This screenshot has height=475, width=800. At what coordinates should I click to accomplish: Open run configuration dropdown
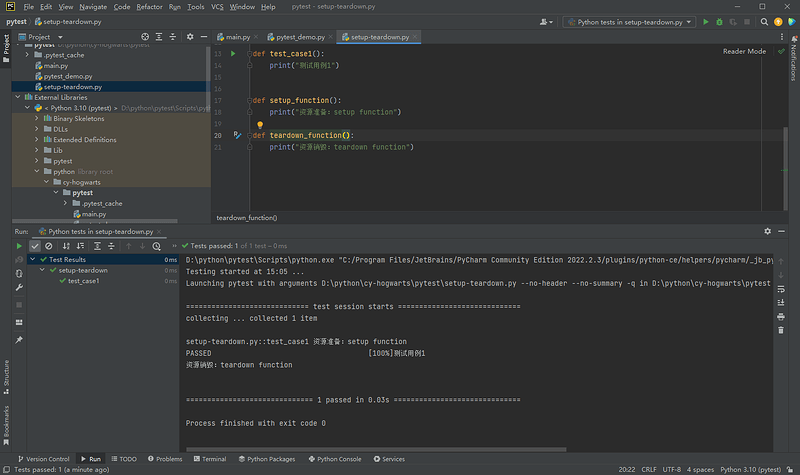(629, 22)
